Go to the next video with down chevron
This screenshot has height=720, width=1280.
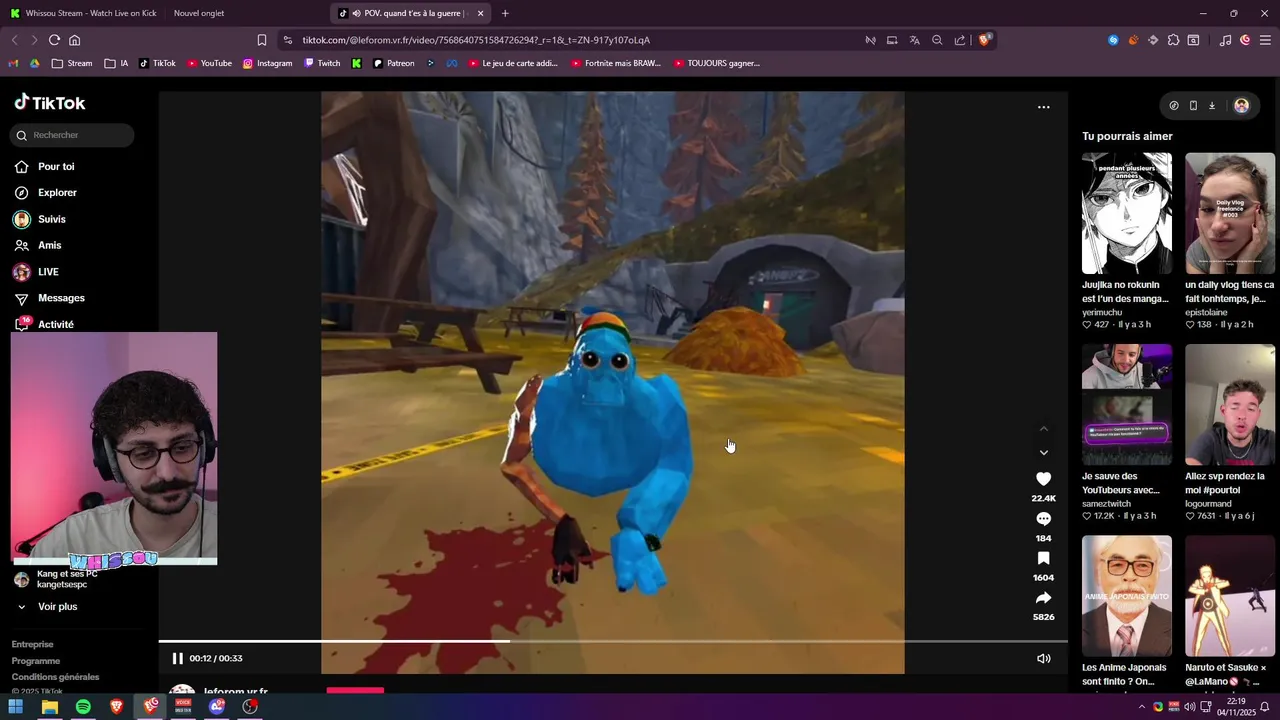coord(1043,453)
